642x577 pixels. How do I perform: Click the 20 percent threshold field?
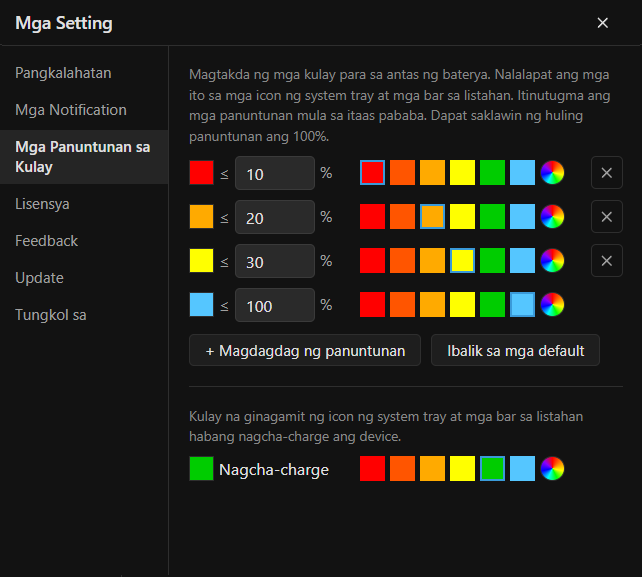point(275,217)
